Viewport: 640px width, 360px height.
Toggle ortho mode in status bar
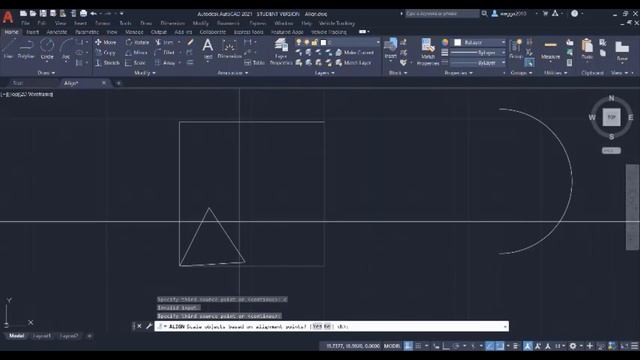446,346
